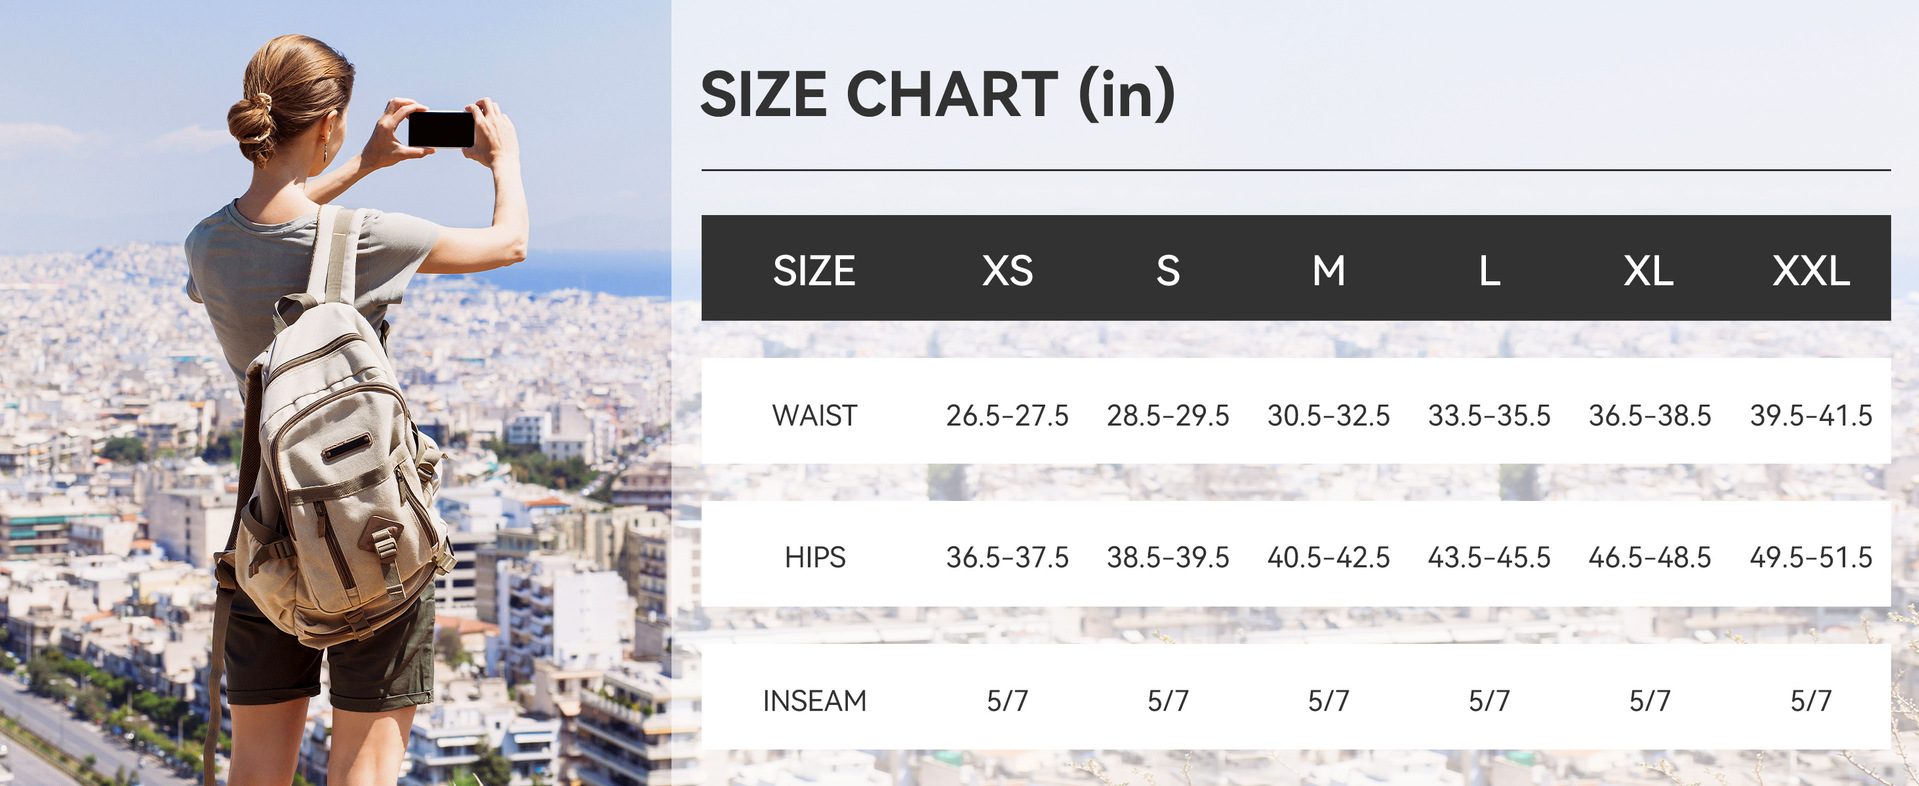Click the SIZE CHART (in) heading

[937, 95]
